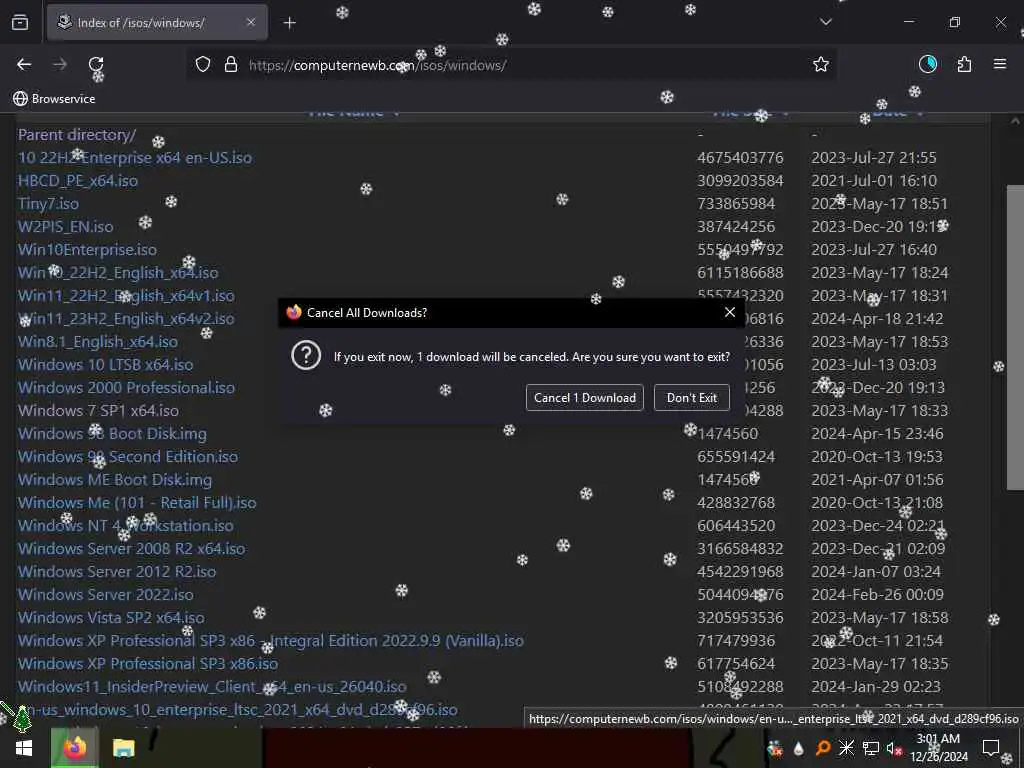Bookmark this page with the star icon
This screenshot has width=1024, height=768.
pyautogui.click(x=821, y=64)
